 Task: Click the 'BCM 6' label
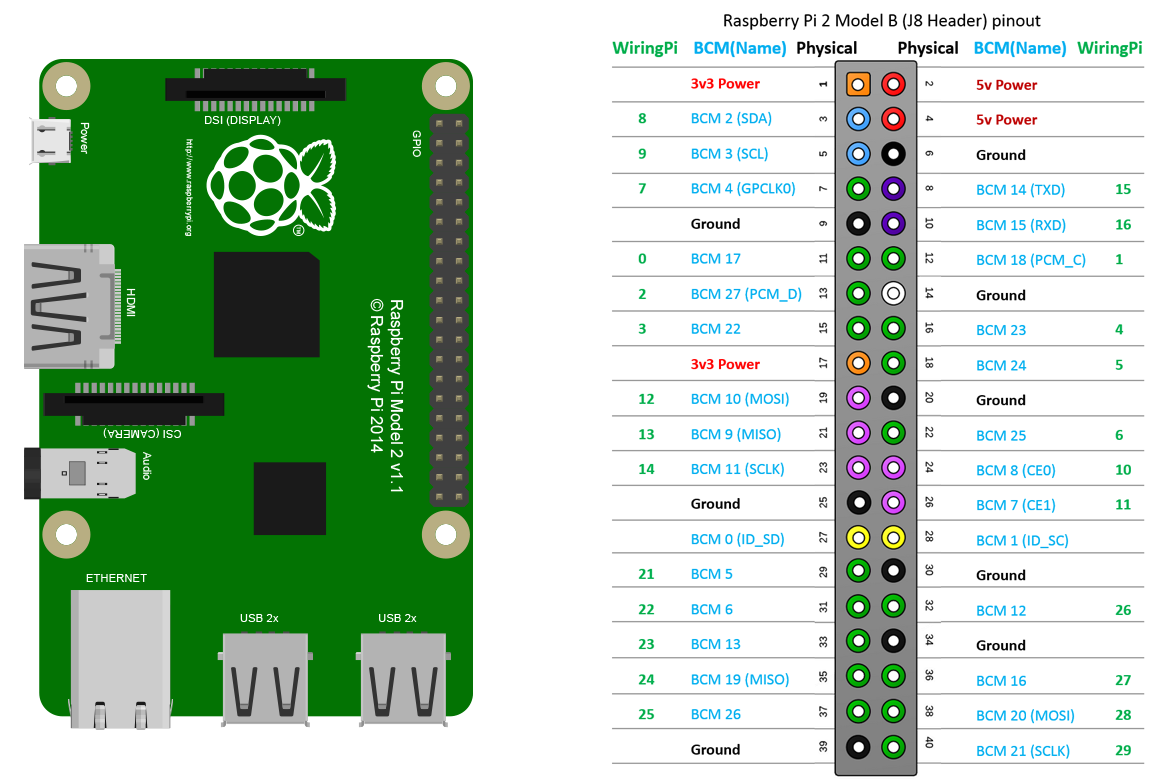(712, 609)
